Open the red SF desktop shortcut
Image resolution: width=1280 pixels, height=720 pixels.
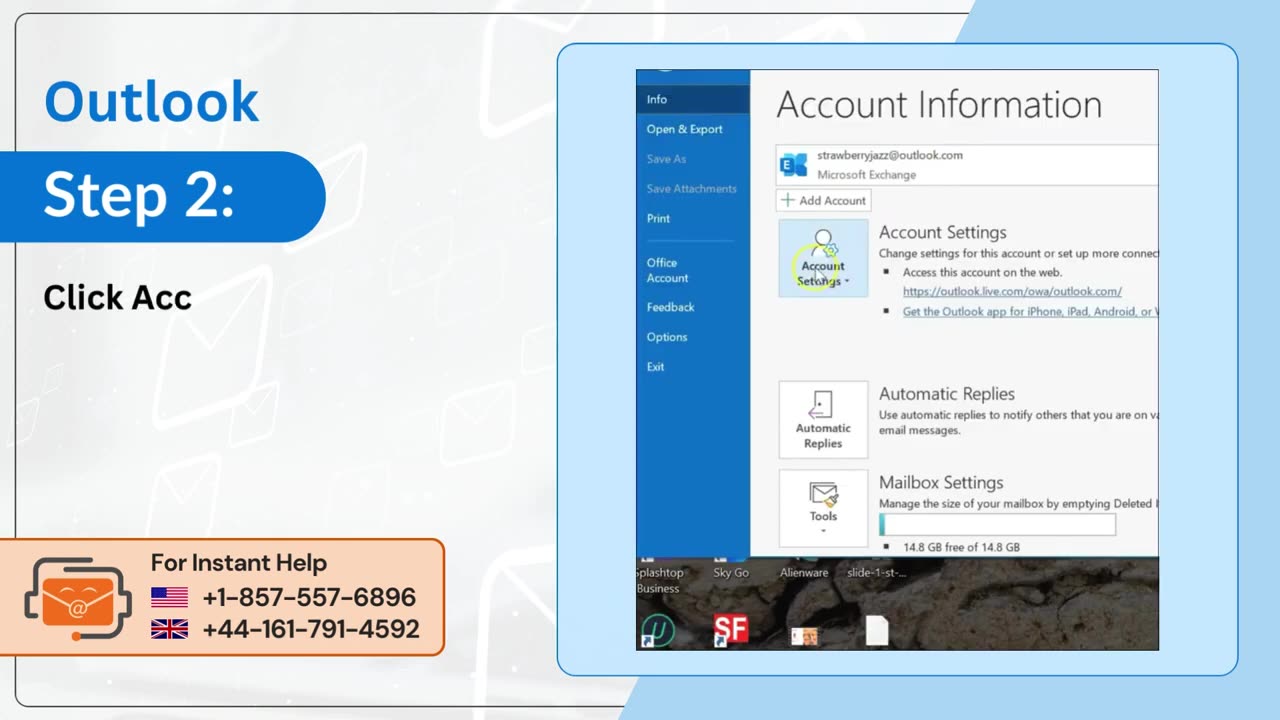(x=730, y=630)
